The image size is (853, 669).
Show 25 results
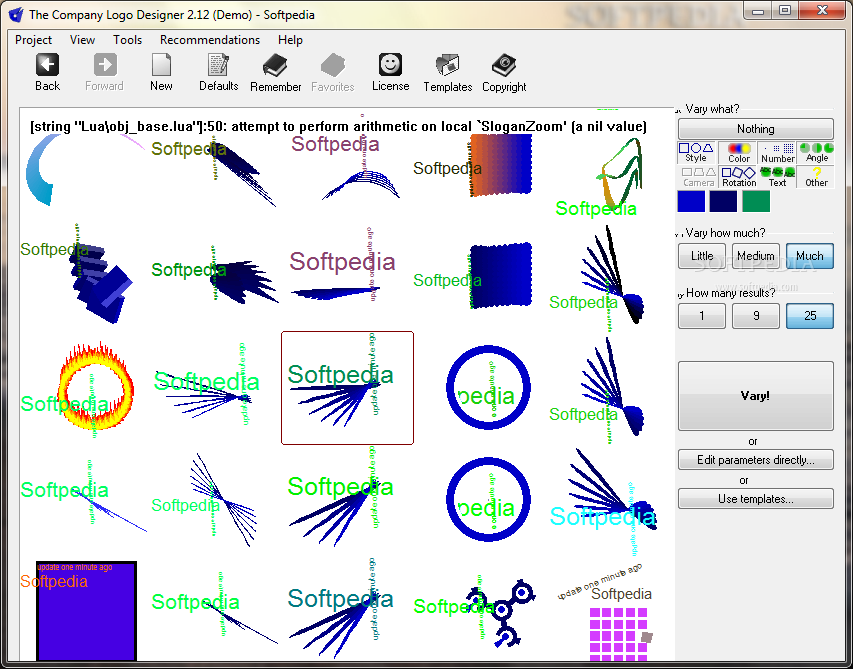coord(809,315)
